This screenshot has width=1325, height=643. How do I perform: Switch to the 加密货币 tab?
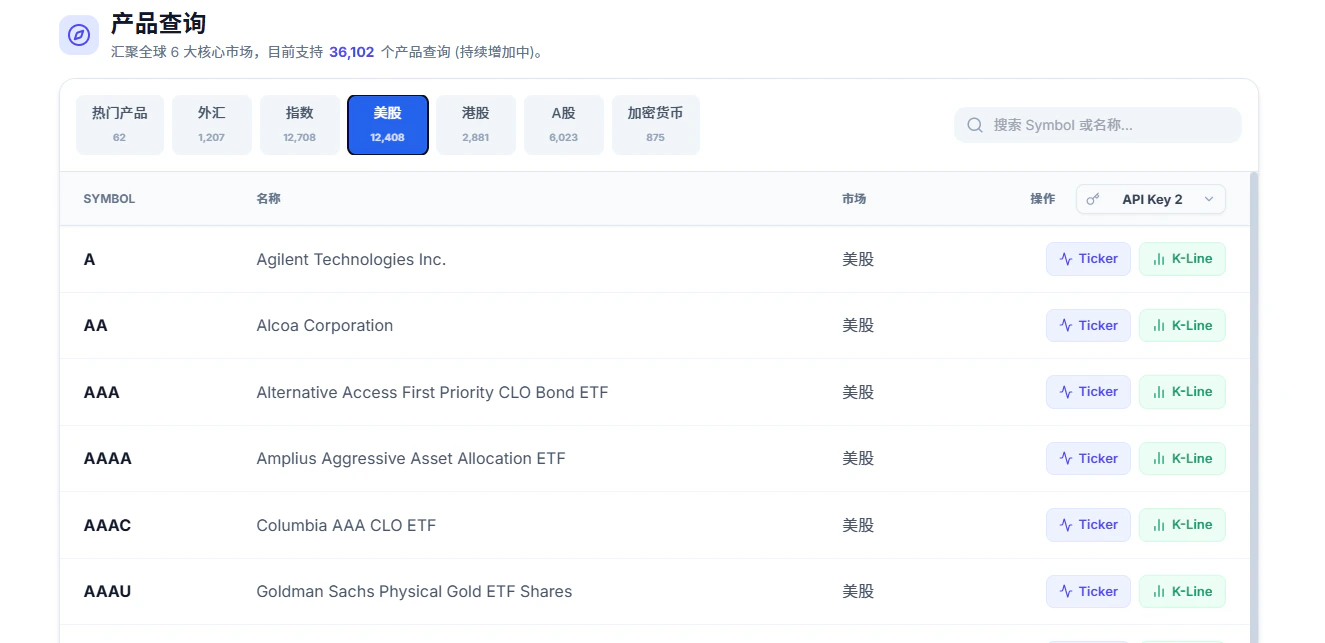coord(656,125)
